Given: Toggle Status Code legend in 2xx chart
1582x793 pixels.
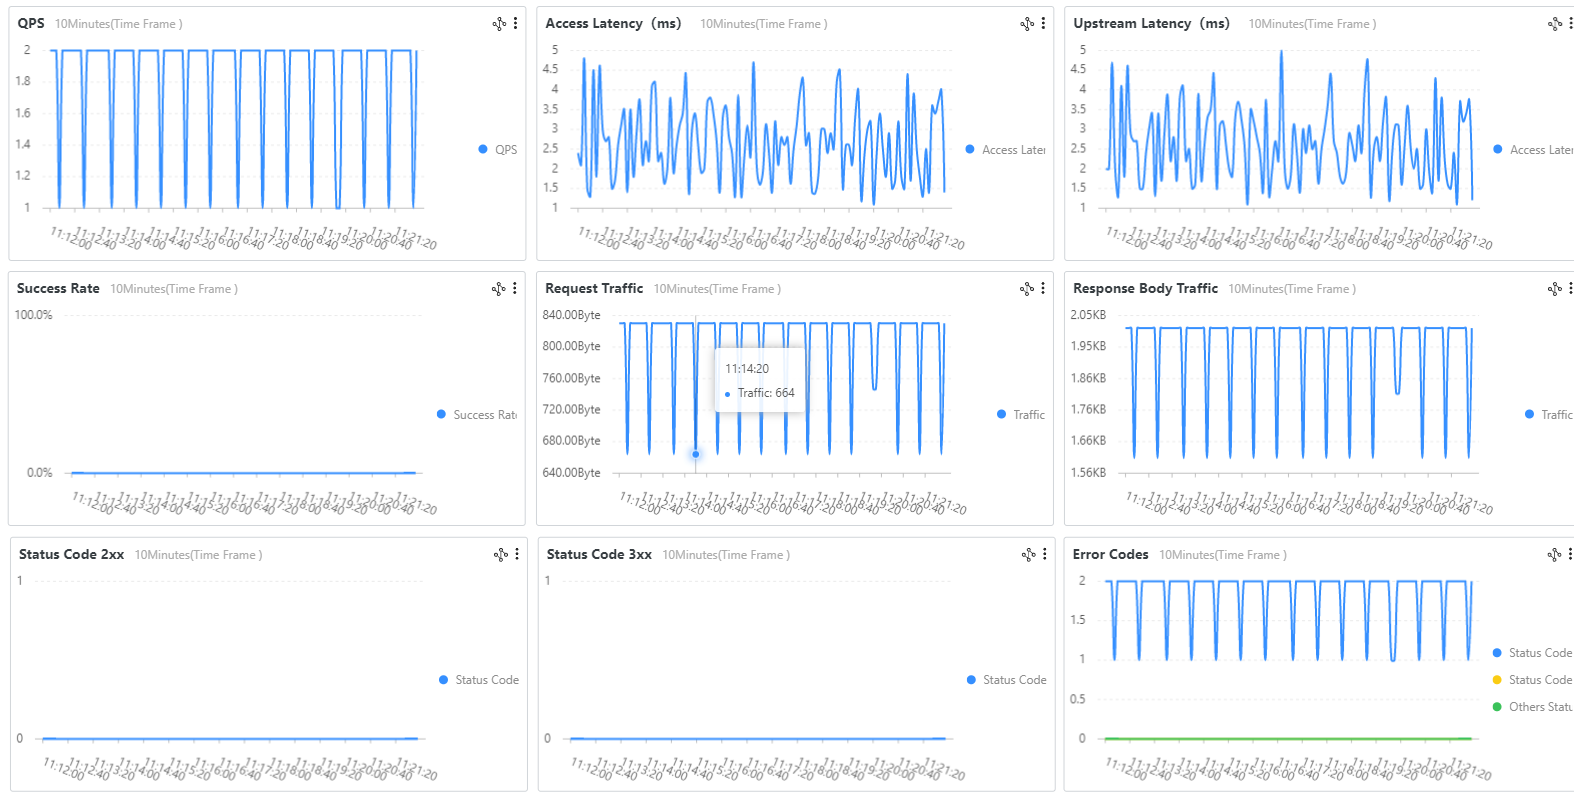Looking at the screenshot, I should [479, 680].
